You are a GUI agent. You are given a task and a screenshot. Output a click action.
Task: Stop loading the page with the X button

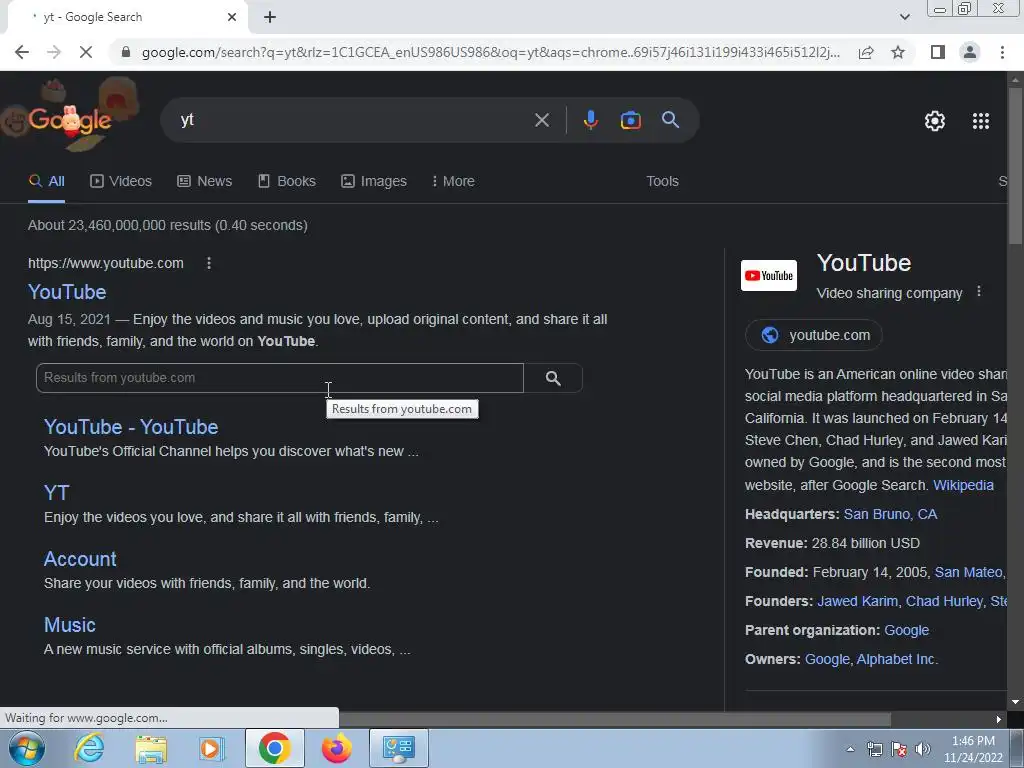tap(86, 52)
